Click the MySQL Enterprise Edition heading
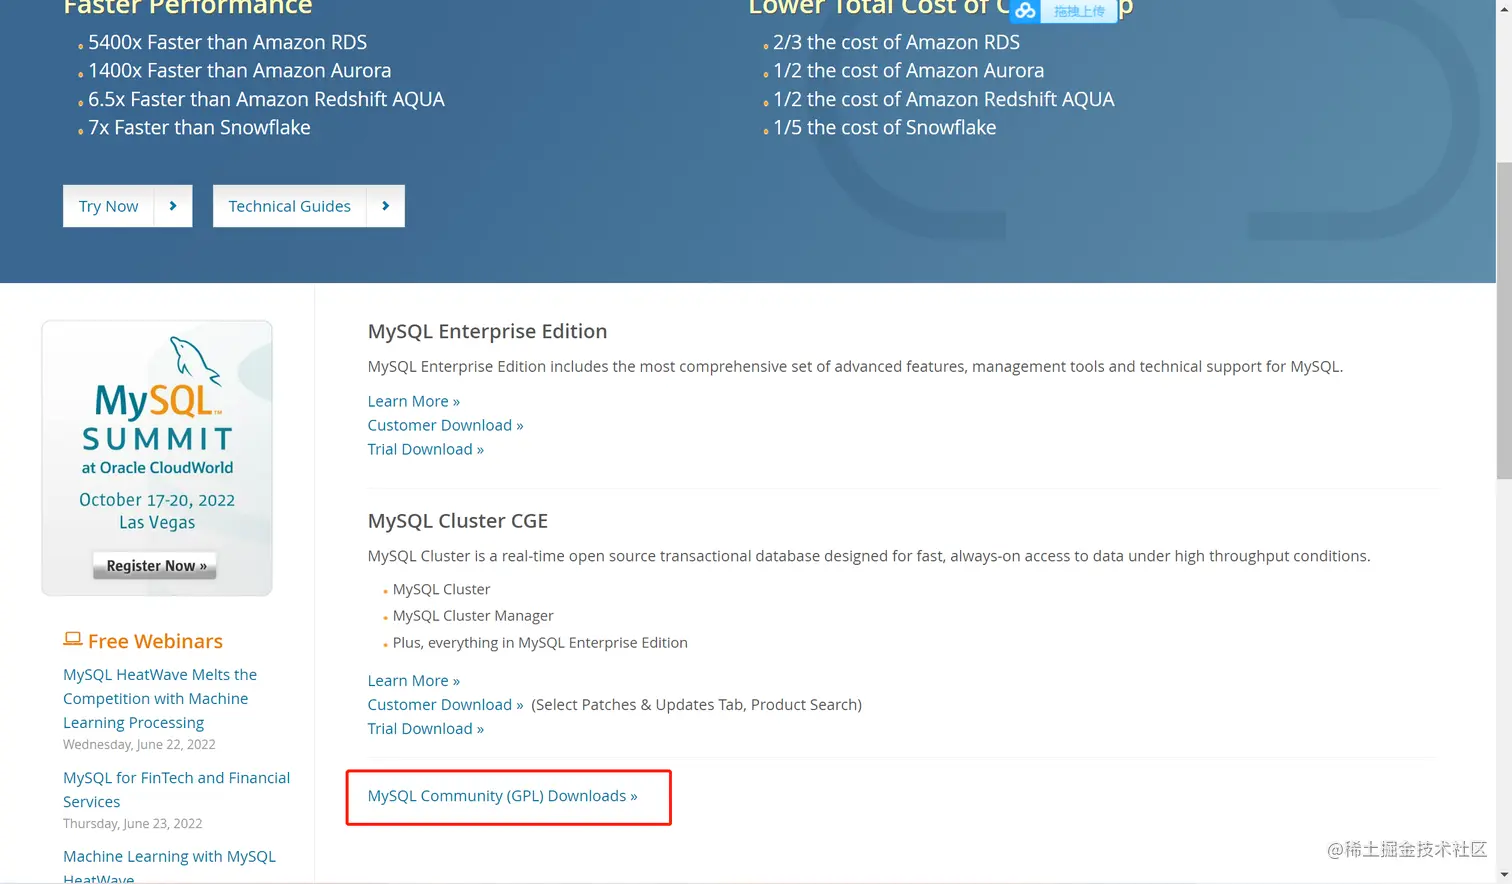Image resolution: width=1512 pixels, height=884 pixels. click(487, 331)
